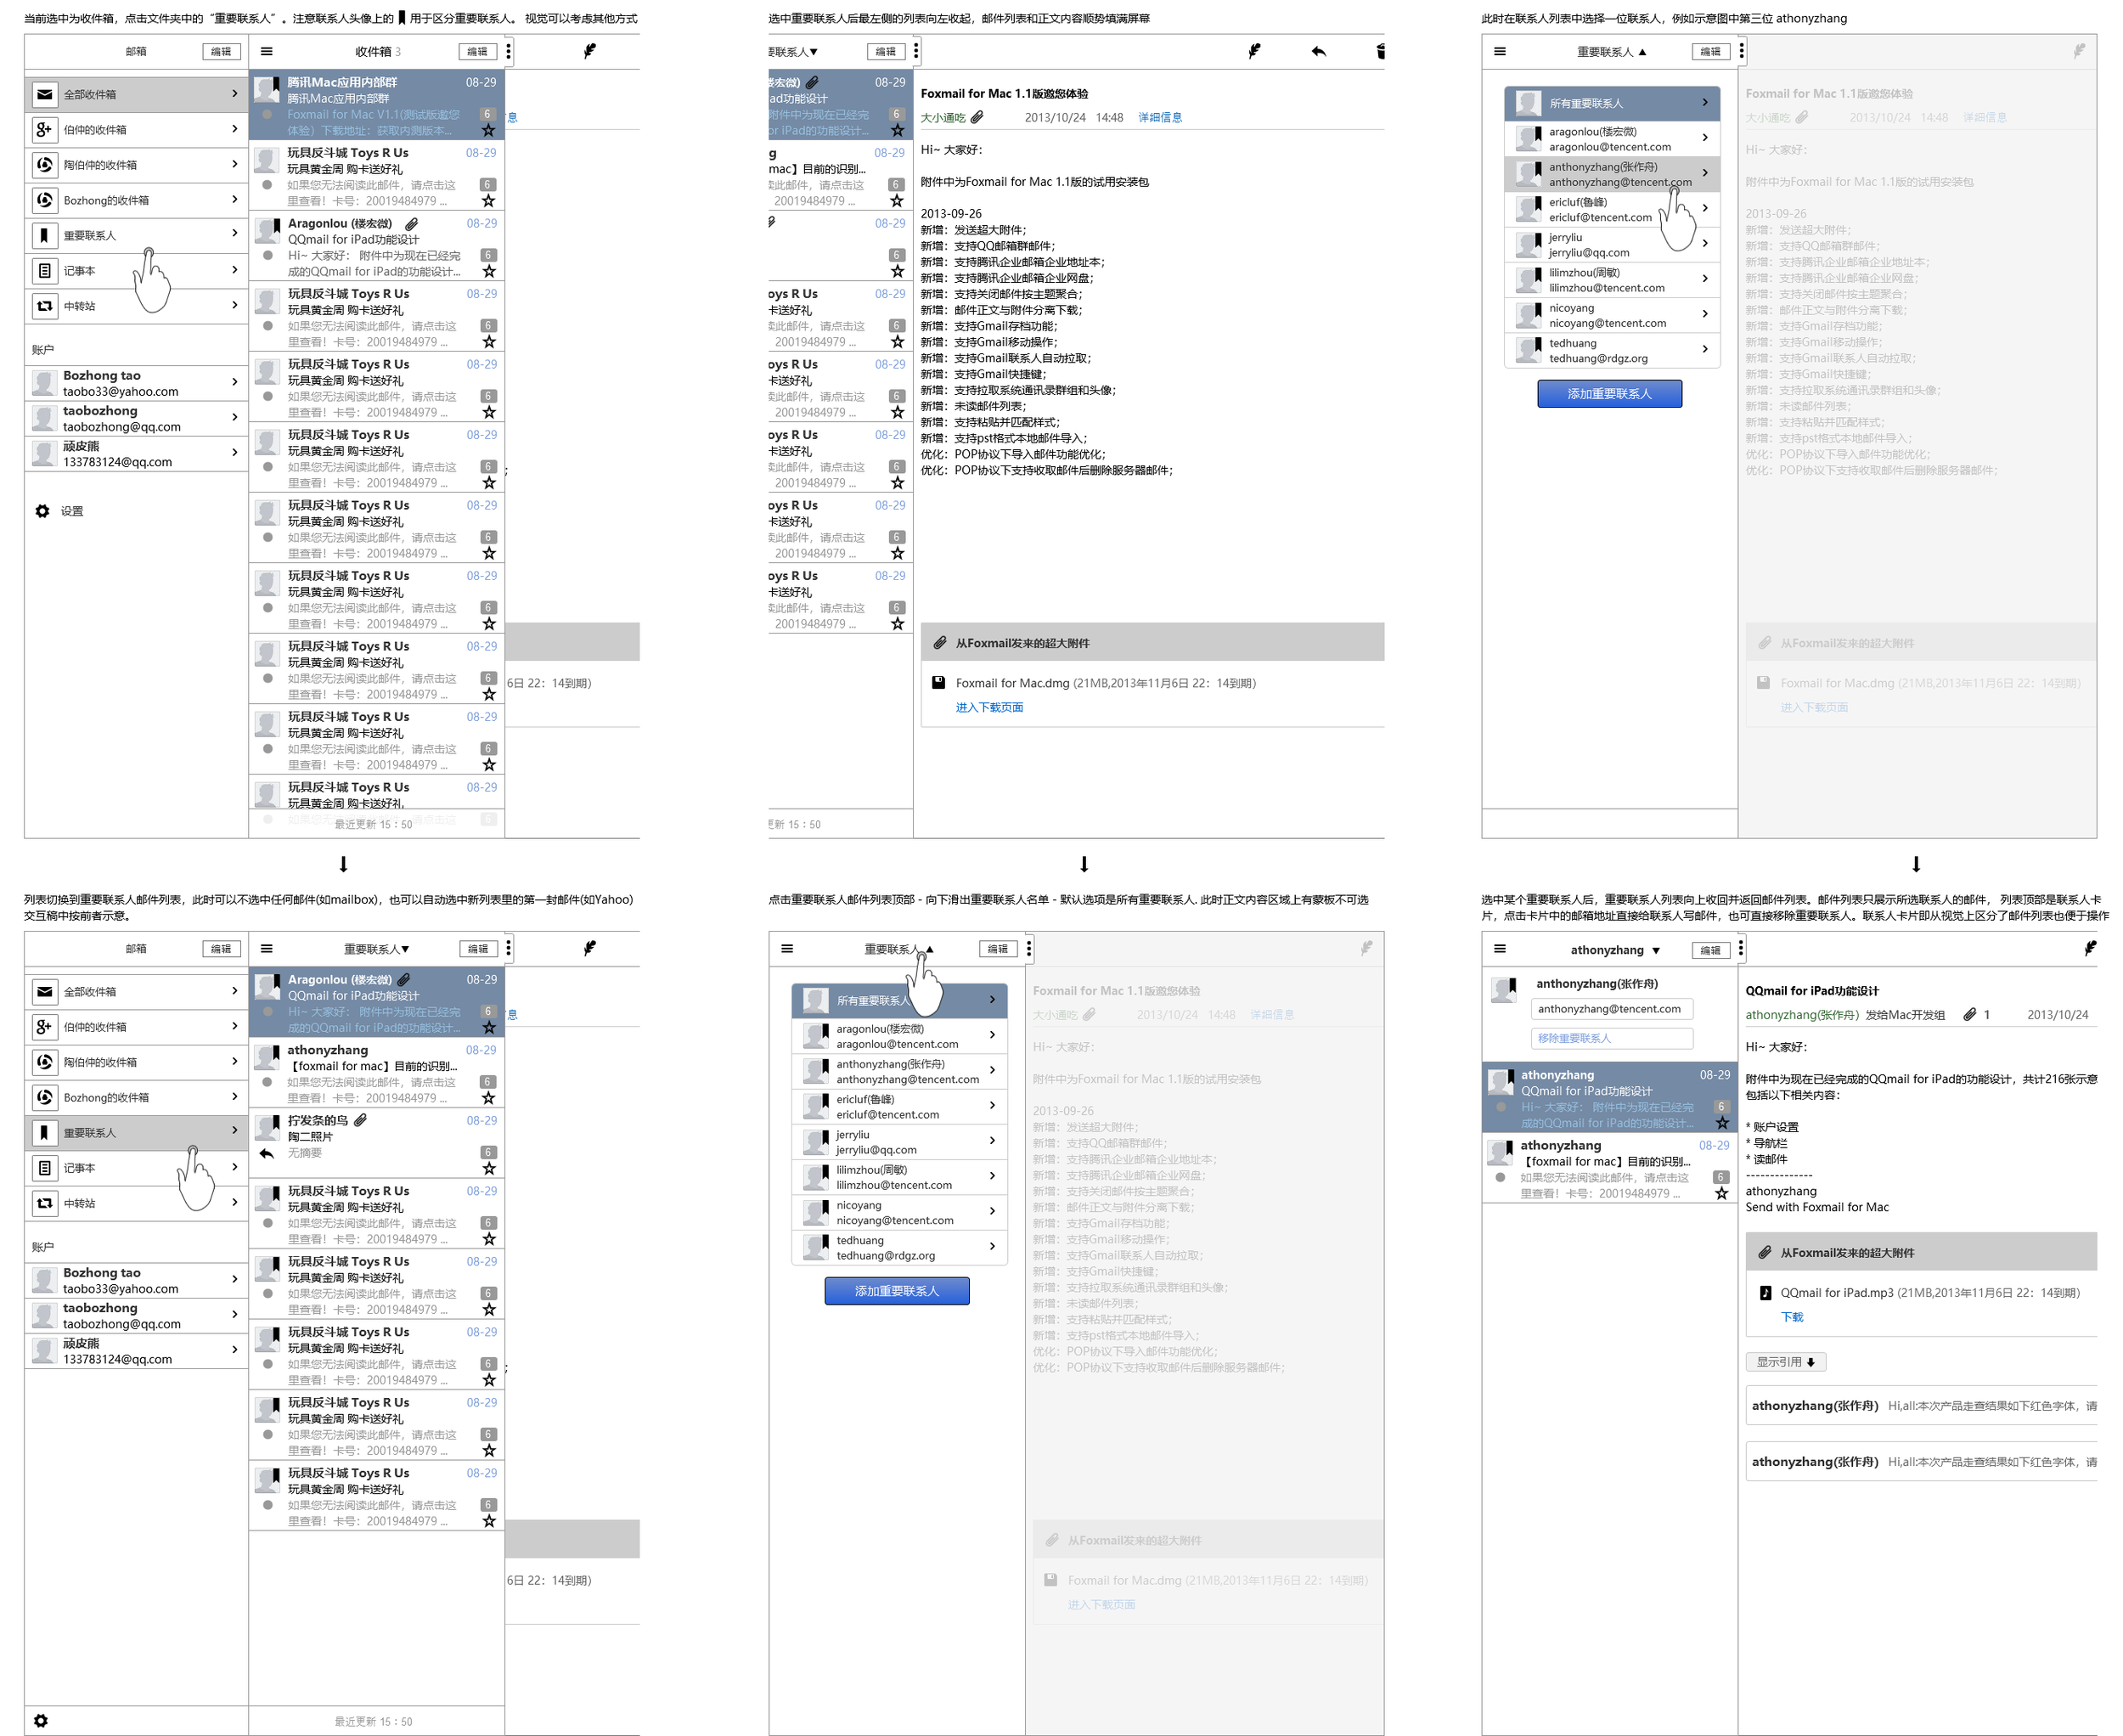Click the QQmail for iPad.mp3 file icon

pos(1765,1293)
